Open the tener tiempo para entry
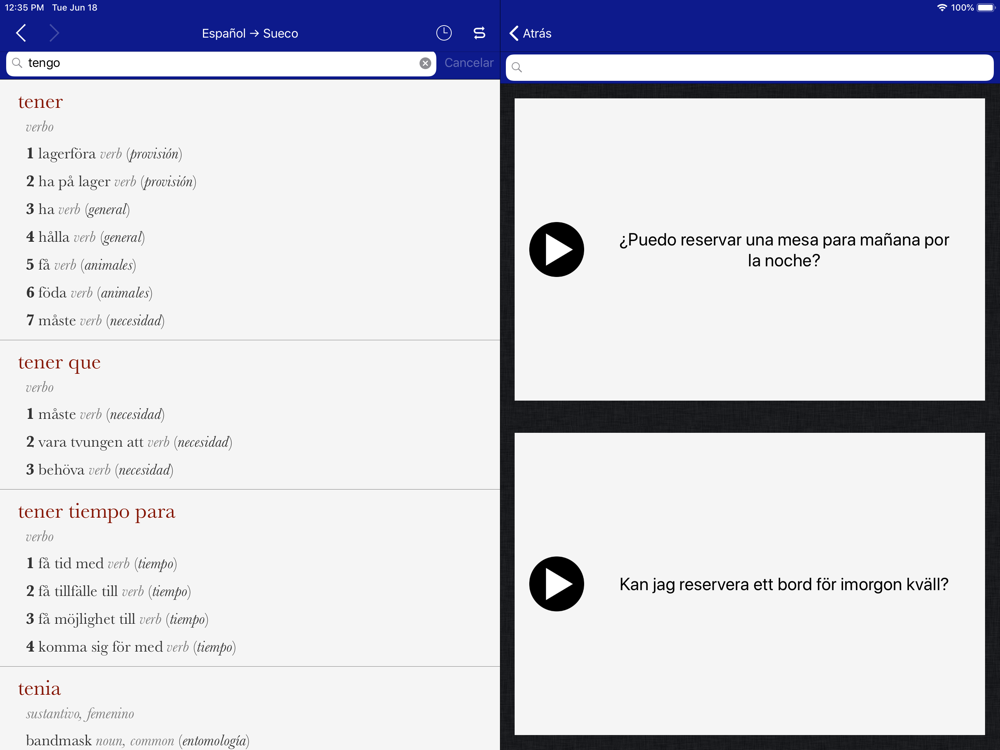The image size is (1000, 750). click(96, 511)
